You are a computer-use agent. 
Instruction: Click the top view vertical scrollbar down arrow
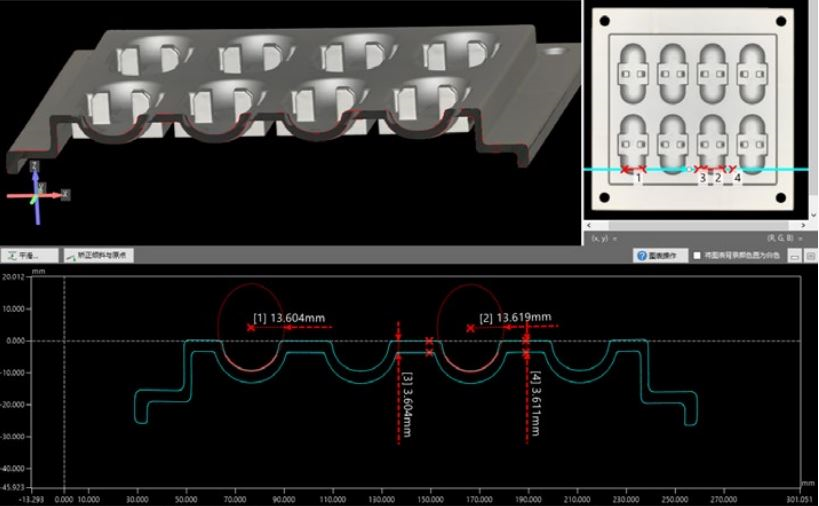812,214
